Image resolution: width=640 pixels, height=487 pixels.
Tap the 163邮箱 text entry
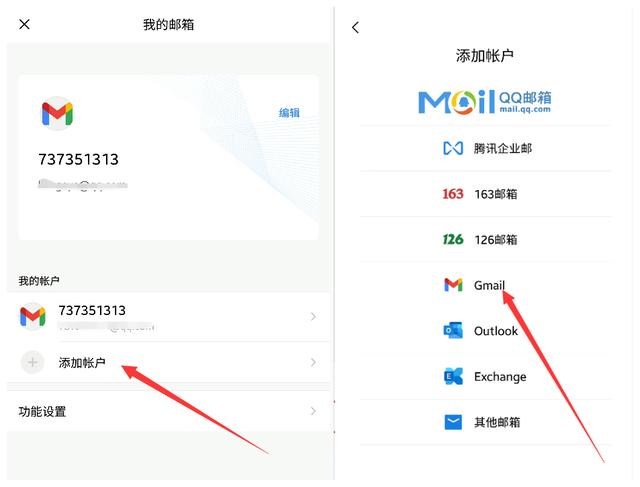(x=495, y=194)
